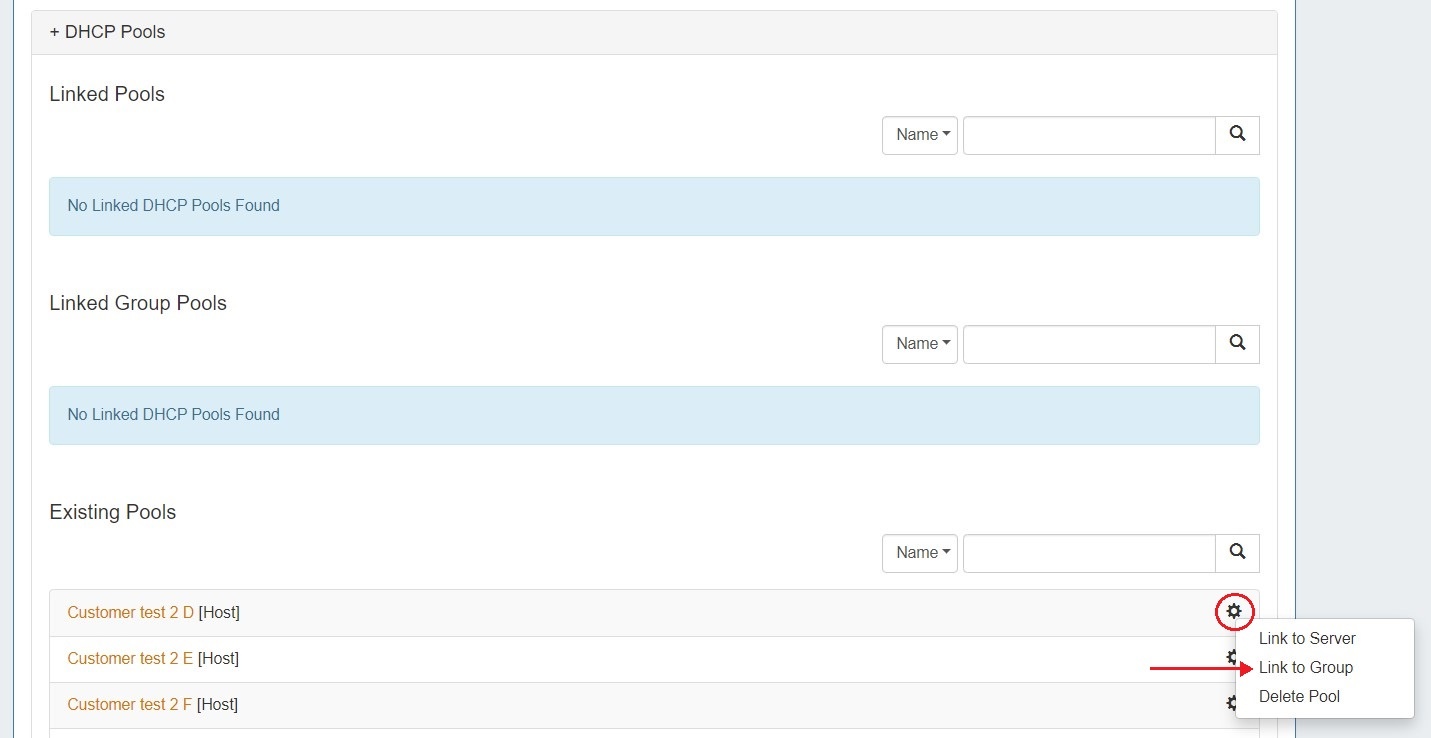This screenshot has height=738, width=1431.
Task: Open gear options for Customer test 2 F
Action: (x=1230, y=704)
